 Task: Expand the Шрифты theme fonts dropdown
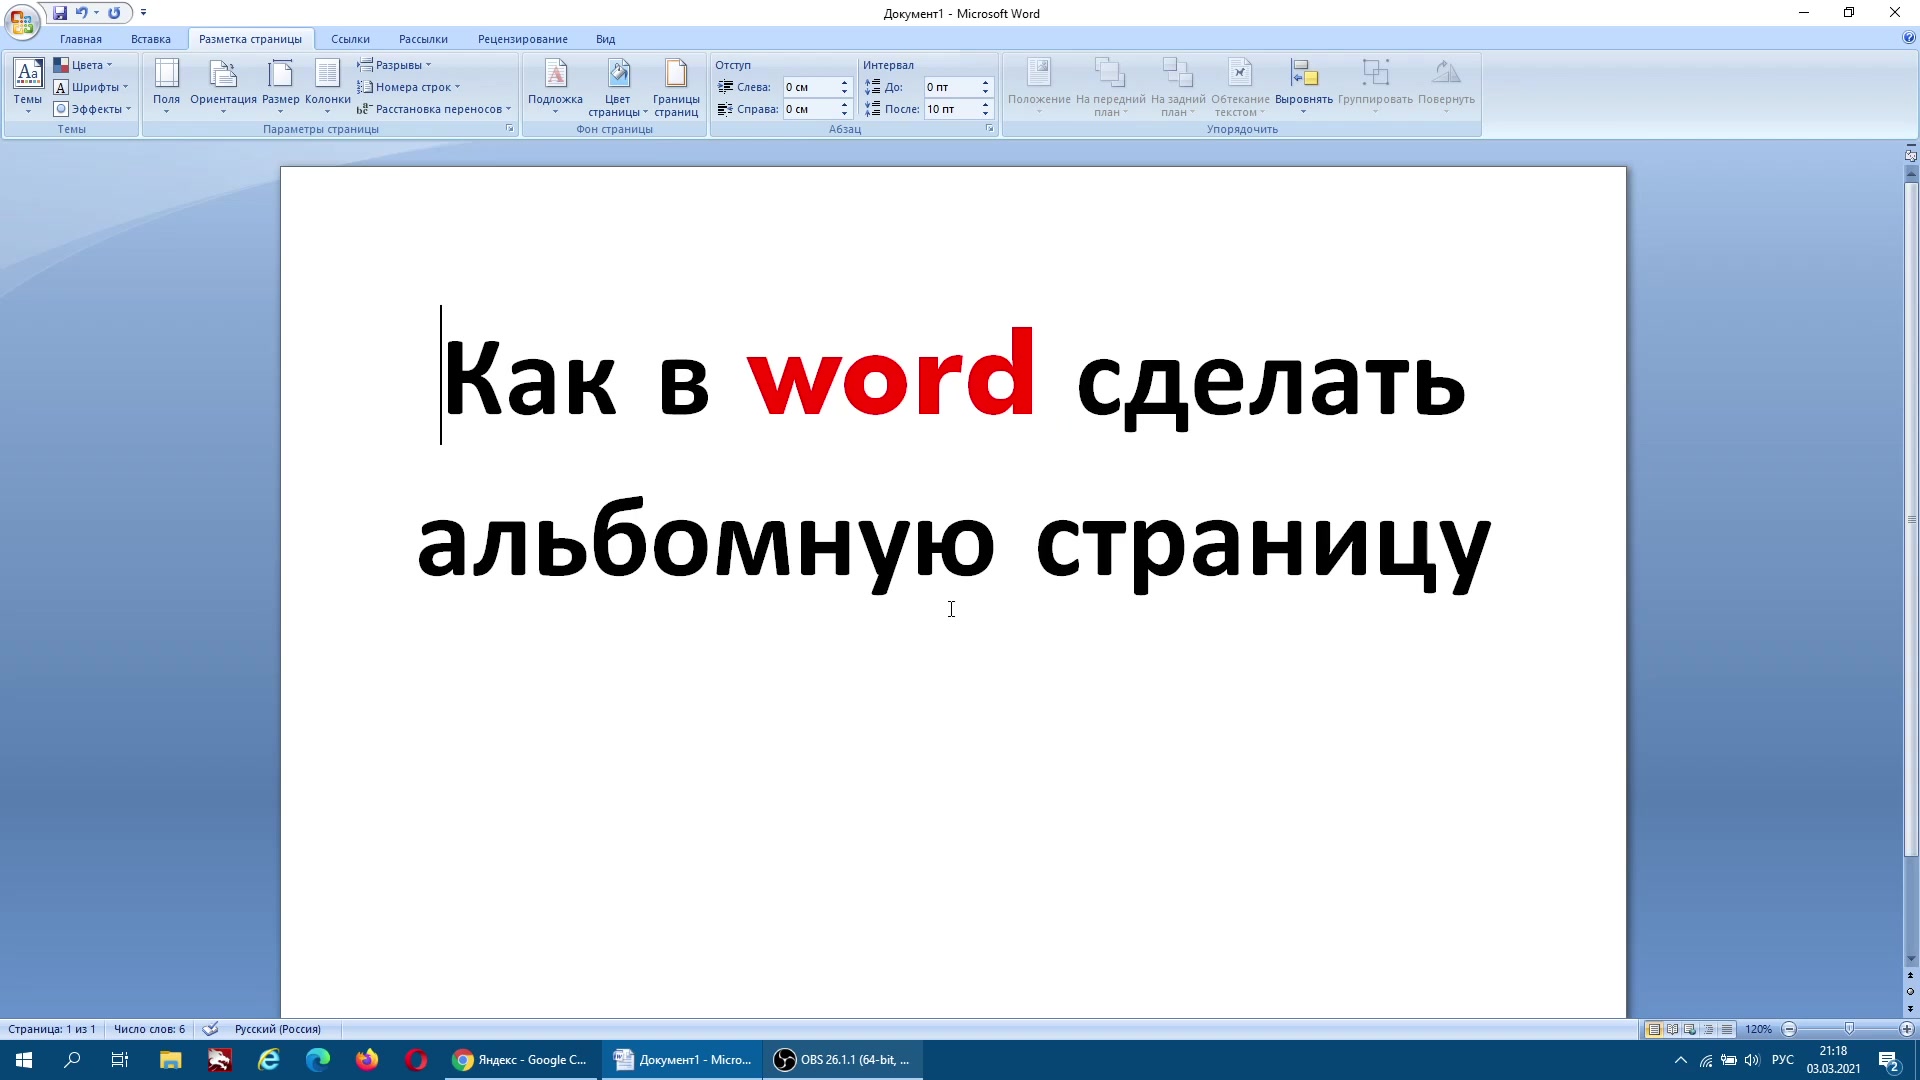click(91, 87)
